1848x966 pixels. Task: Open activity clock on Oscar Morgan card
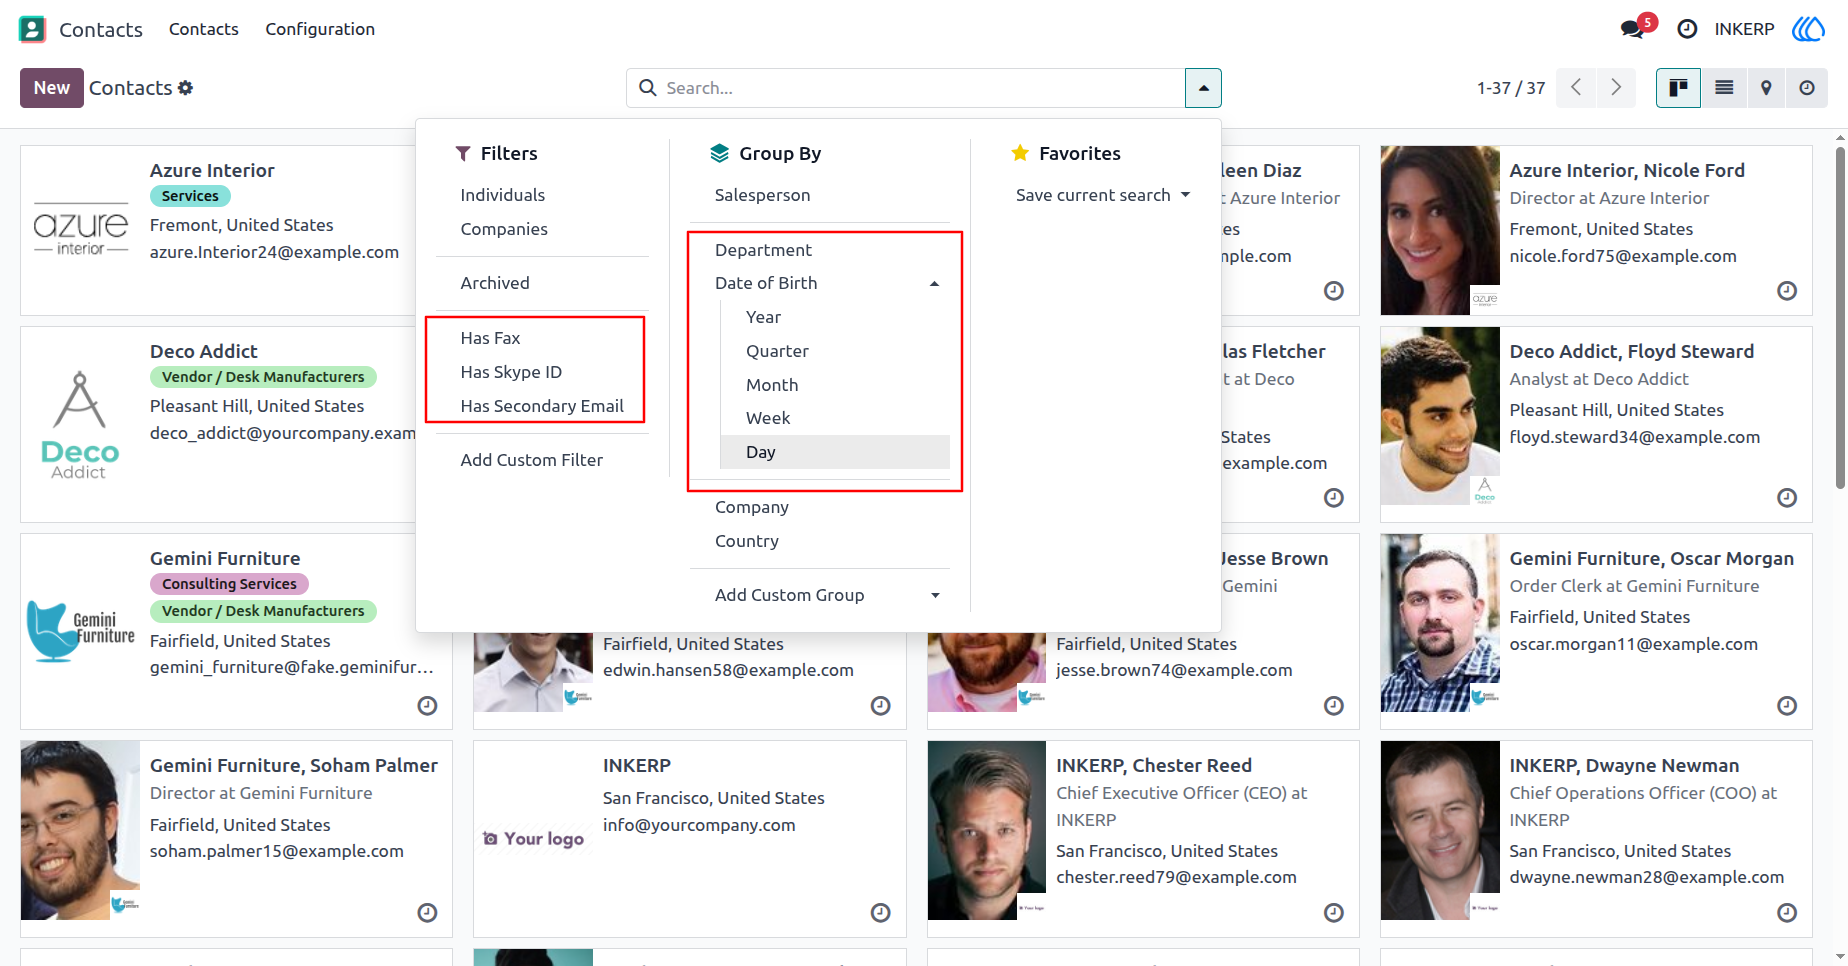(x=1787, y=706)
